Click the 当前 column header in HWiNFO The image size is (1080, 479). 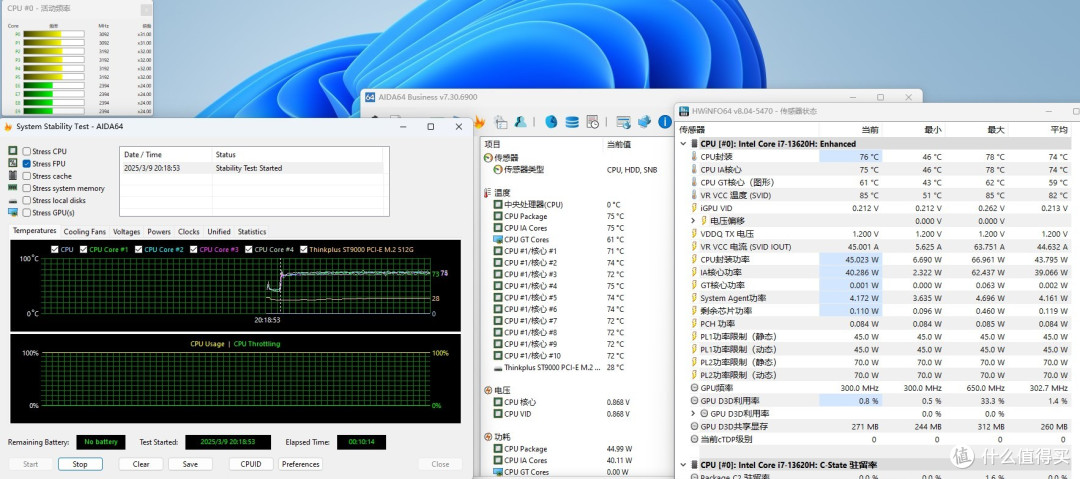pos(849,130)
